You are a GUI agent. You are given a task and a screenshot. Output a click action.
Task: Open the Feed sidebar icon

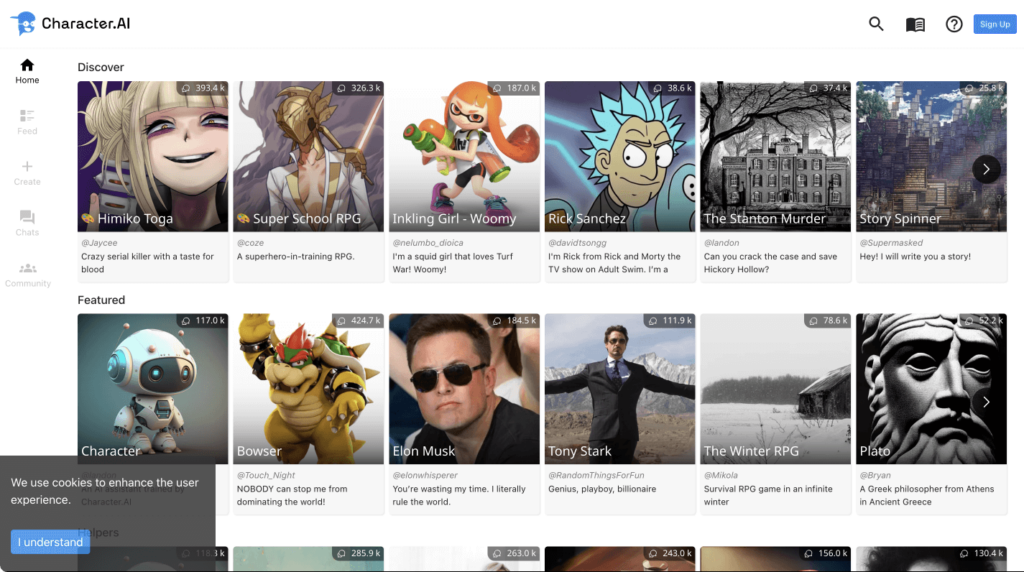[27, 122]
